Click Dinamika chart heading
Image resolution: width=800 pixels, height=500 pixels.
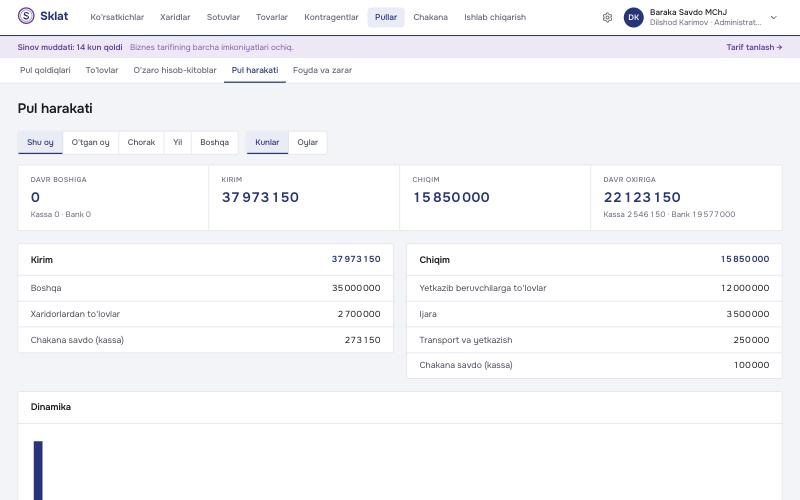[x=51, y=407]
